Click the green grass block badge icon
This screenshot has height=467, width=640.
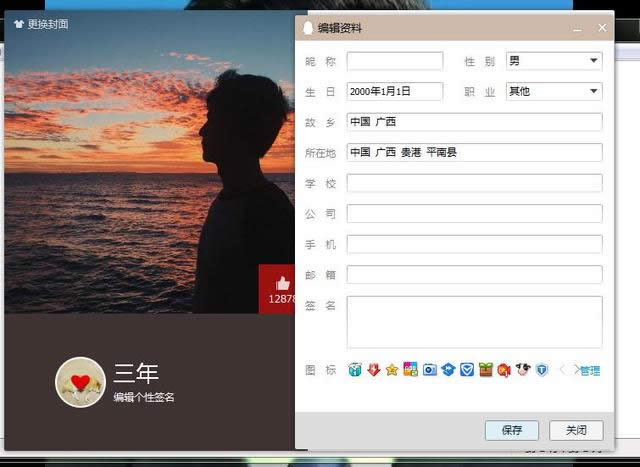485,370
